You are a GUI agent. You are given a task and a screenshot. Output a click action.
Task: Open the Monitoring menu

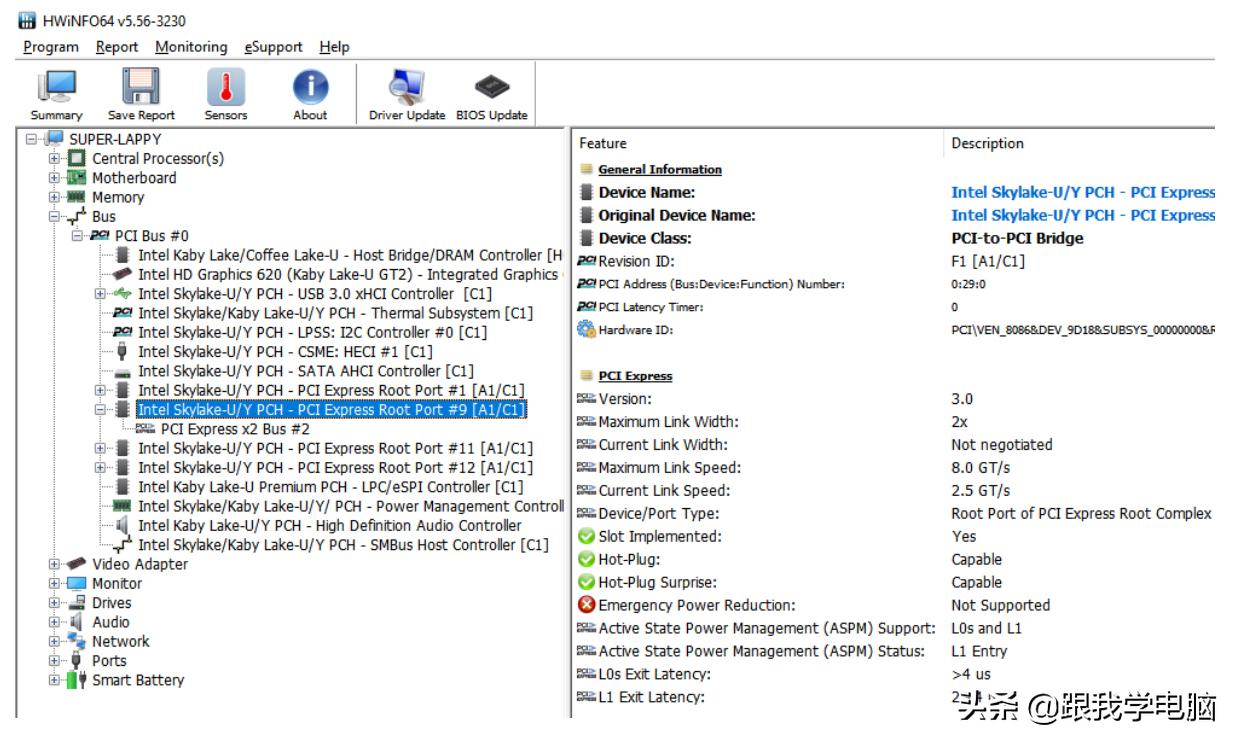pyautogui.click(x=191, y=47)
